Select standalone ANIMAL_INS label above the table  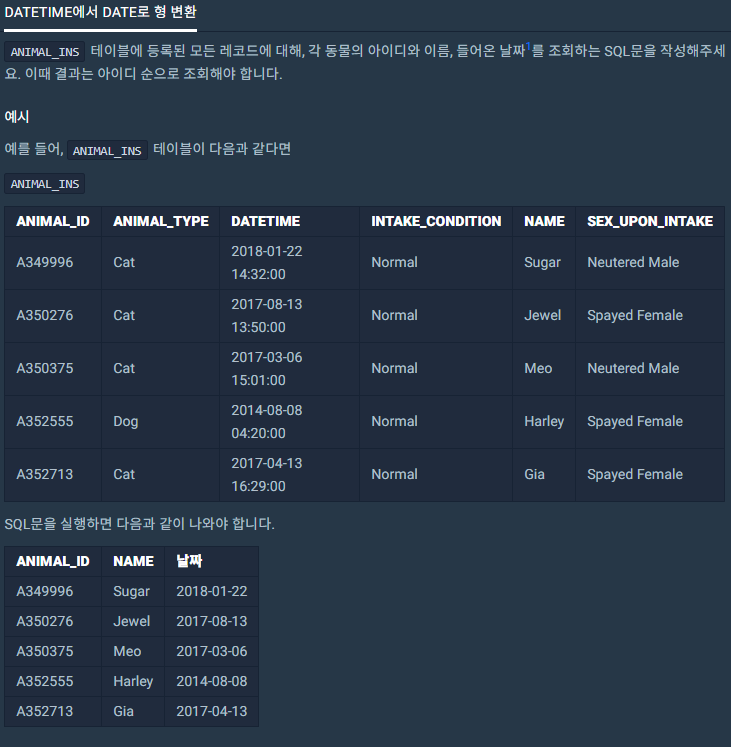(x=45, y=184)
